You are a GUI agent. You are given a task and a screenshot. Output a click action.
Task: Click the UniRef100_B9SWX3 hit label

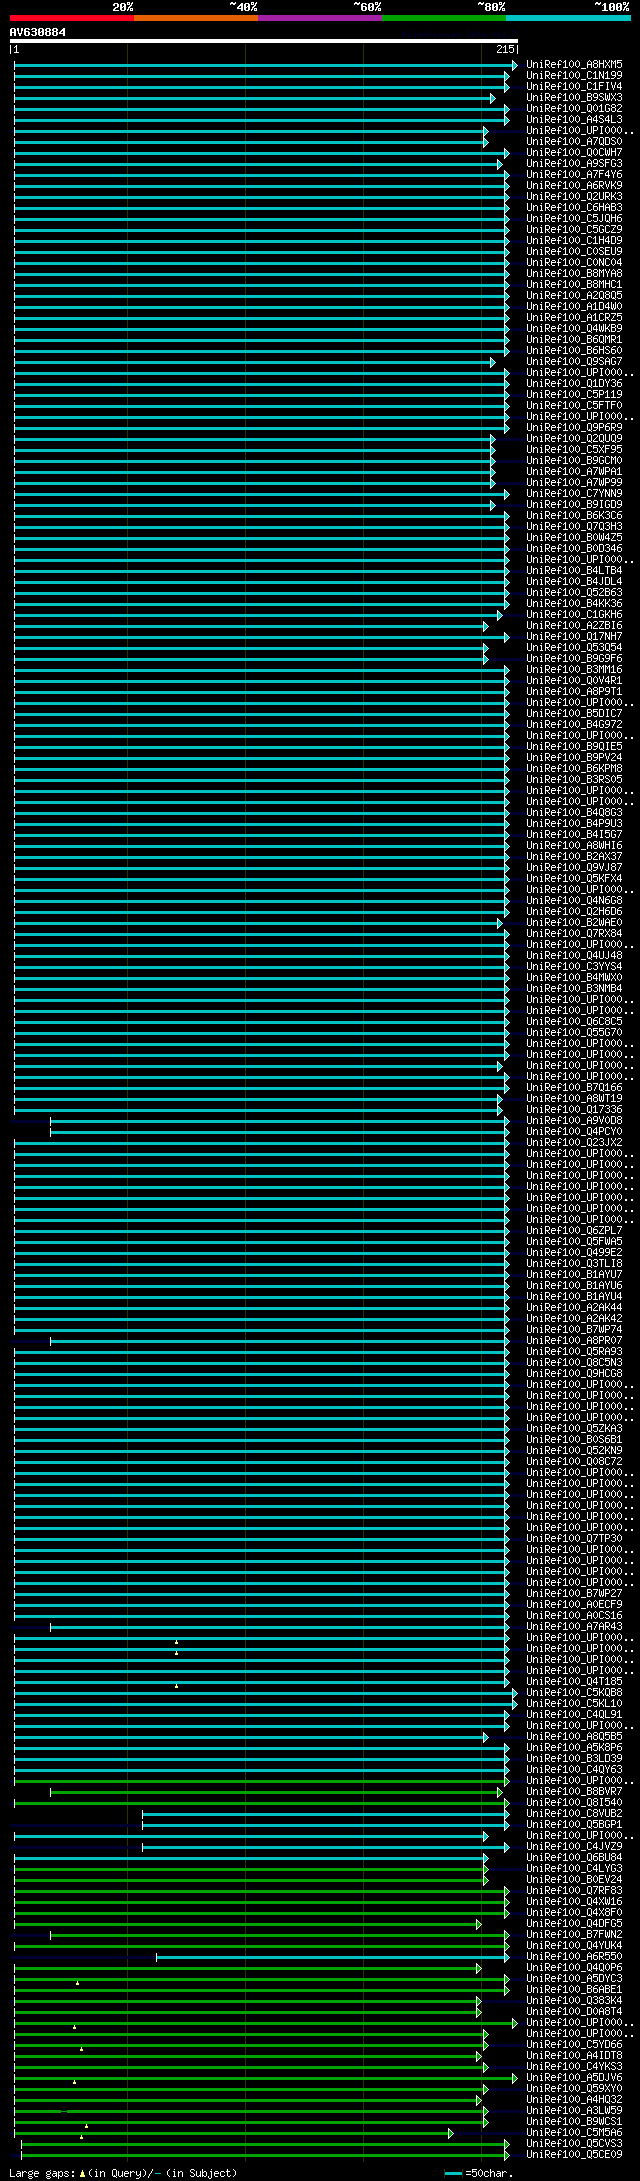coord(574,97)
